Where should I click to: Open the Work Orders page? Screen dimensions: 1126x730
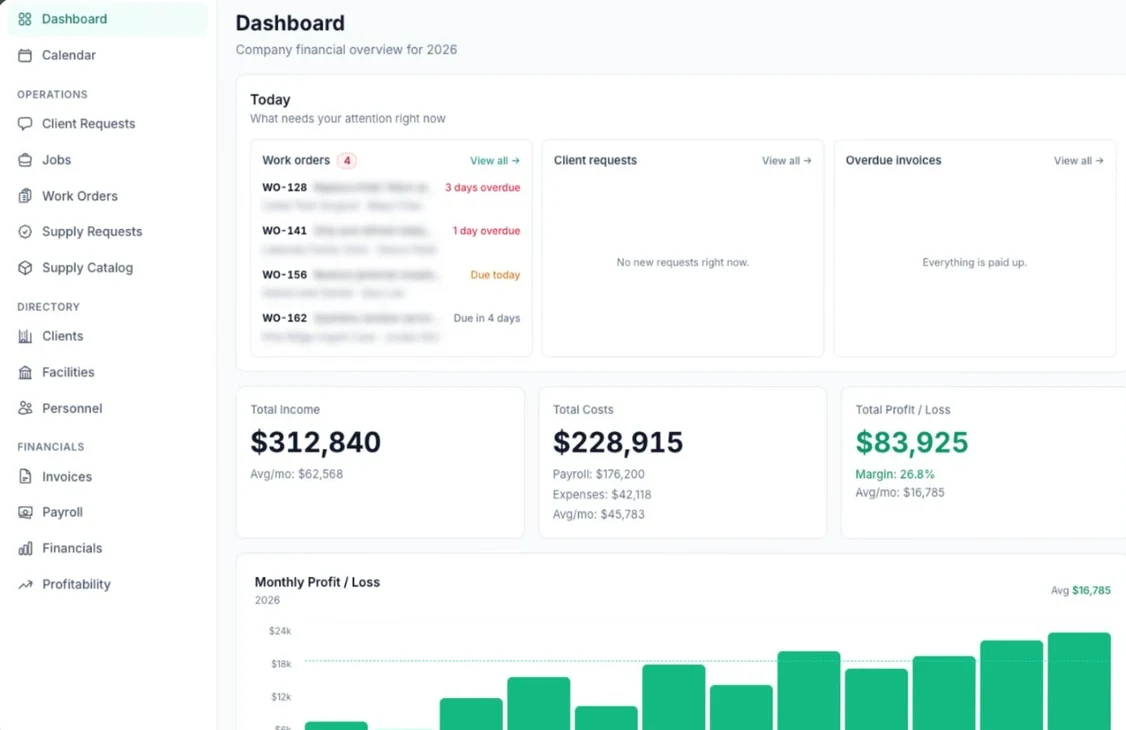[x=108, y=196]
